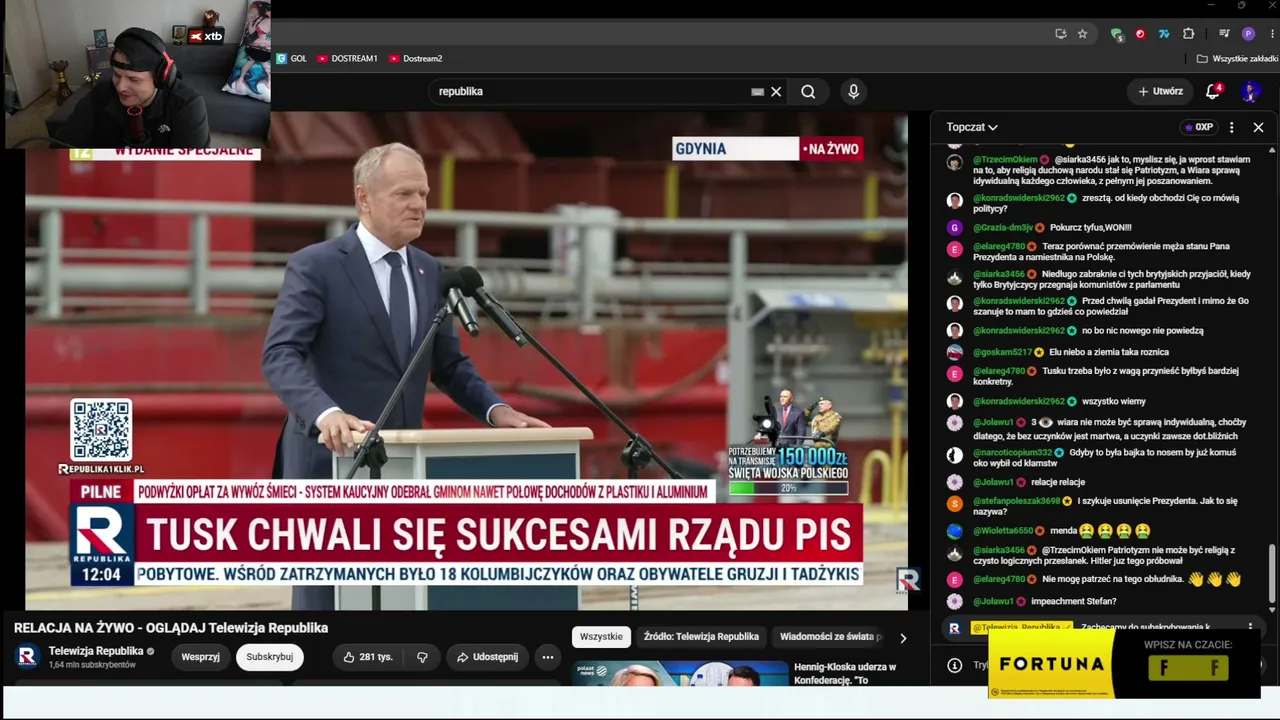This screenshot has width=1280, height=720.
Task: Open the Hennig-Kloska recommended video thumbnail
Action: pyautogui.click(x=680, y=673)
